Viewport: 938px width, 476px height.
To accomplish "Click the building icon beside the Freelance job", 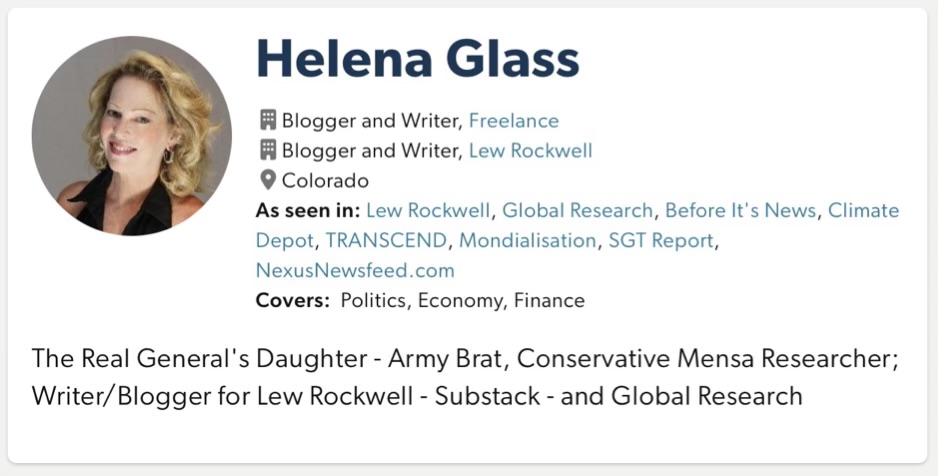I will pyautogui.click(x=267, y=121).
